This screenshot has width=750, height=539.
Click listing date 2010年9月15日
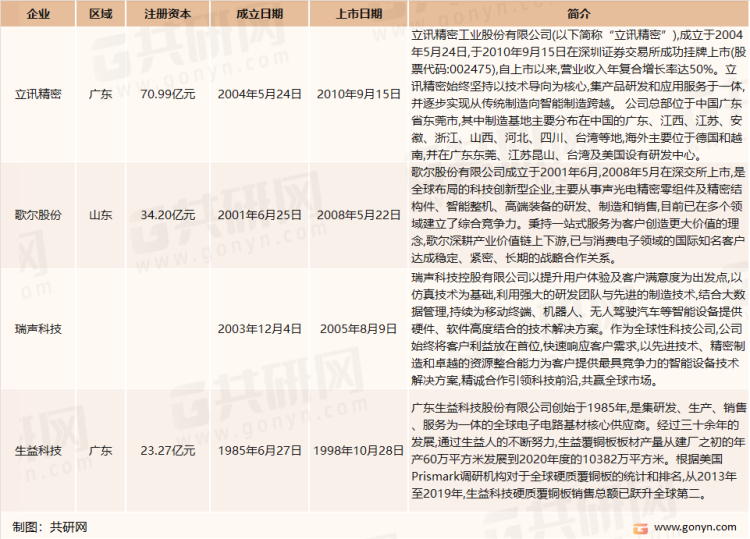[x=359, y=94]
